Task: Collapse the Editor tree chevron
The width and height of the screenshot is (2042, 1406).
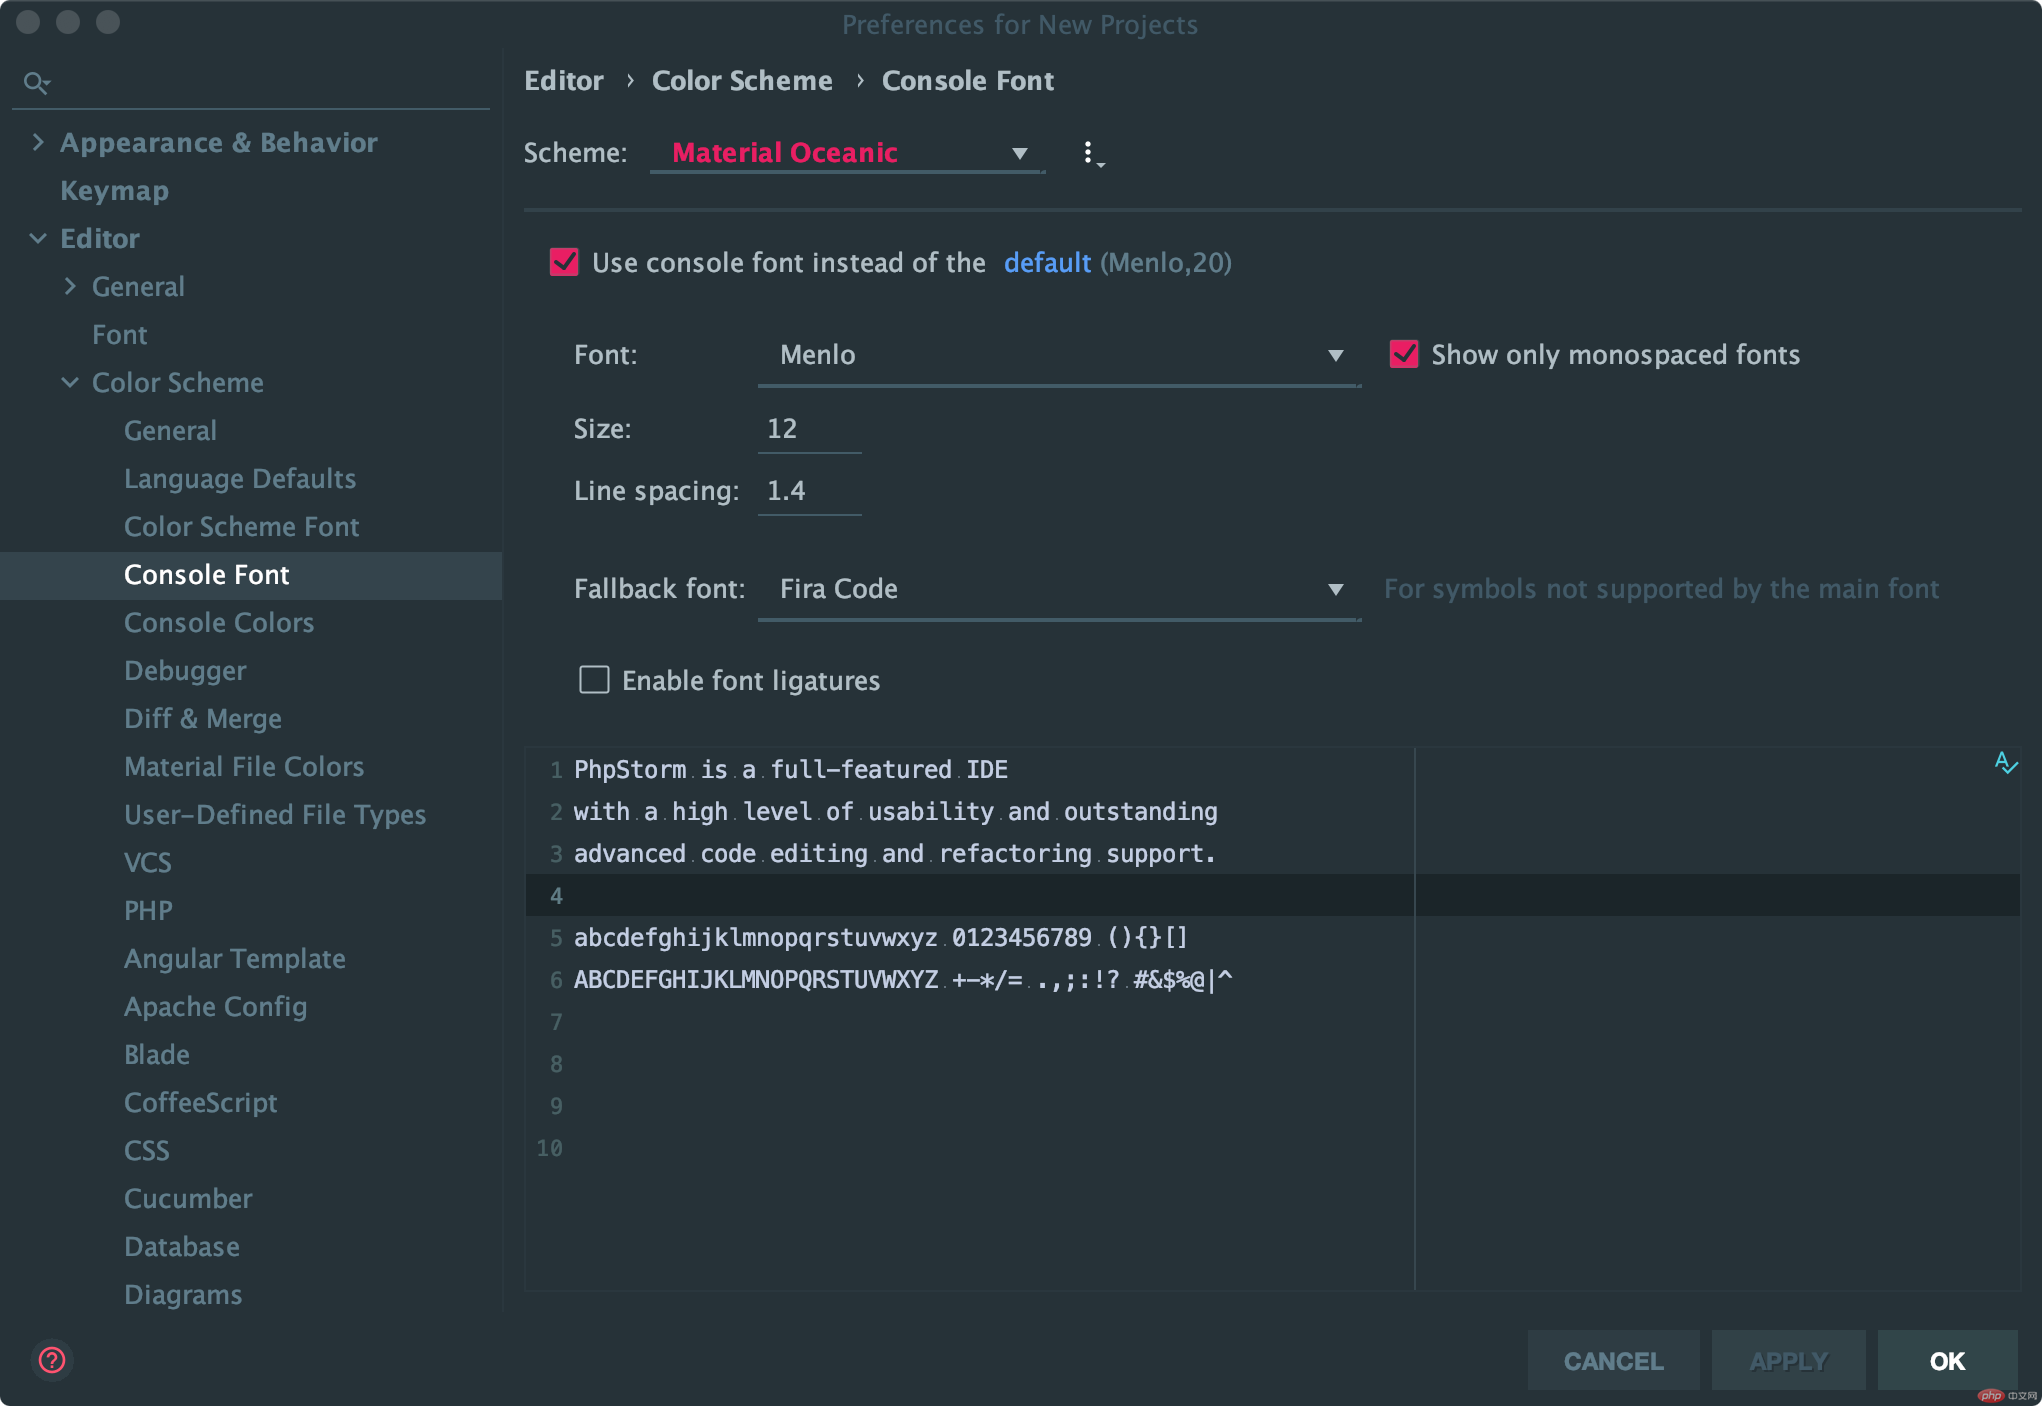Action: pos(38,238)
